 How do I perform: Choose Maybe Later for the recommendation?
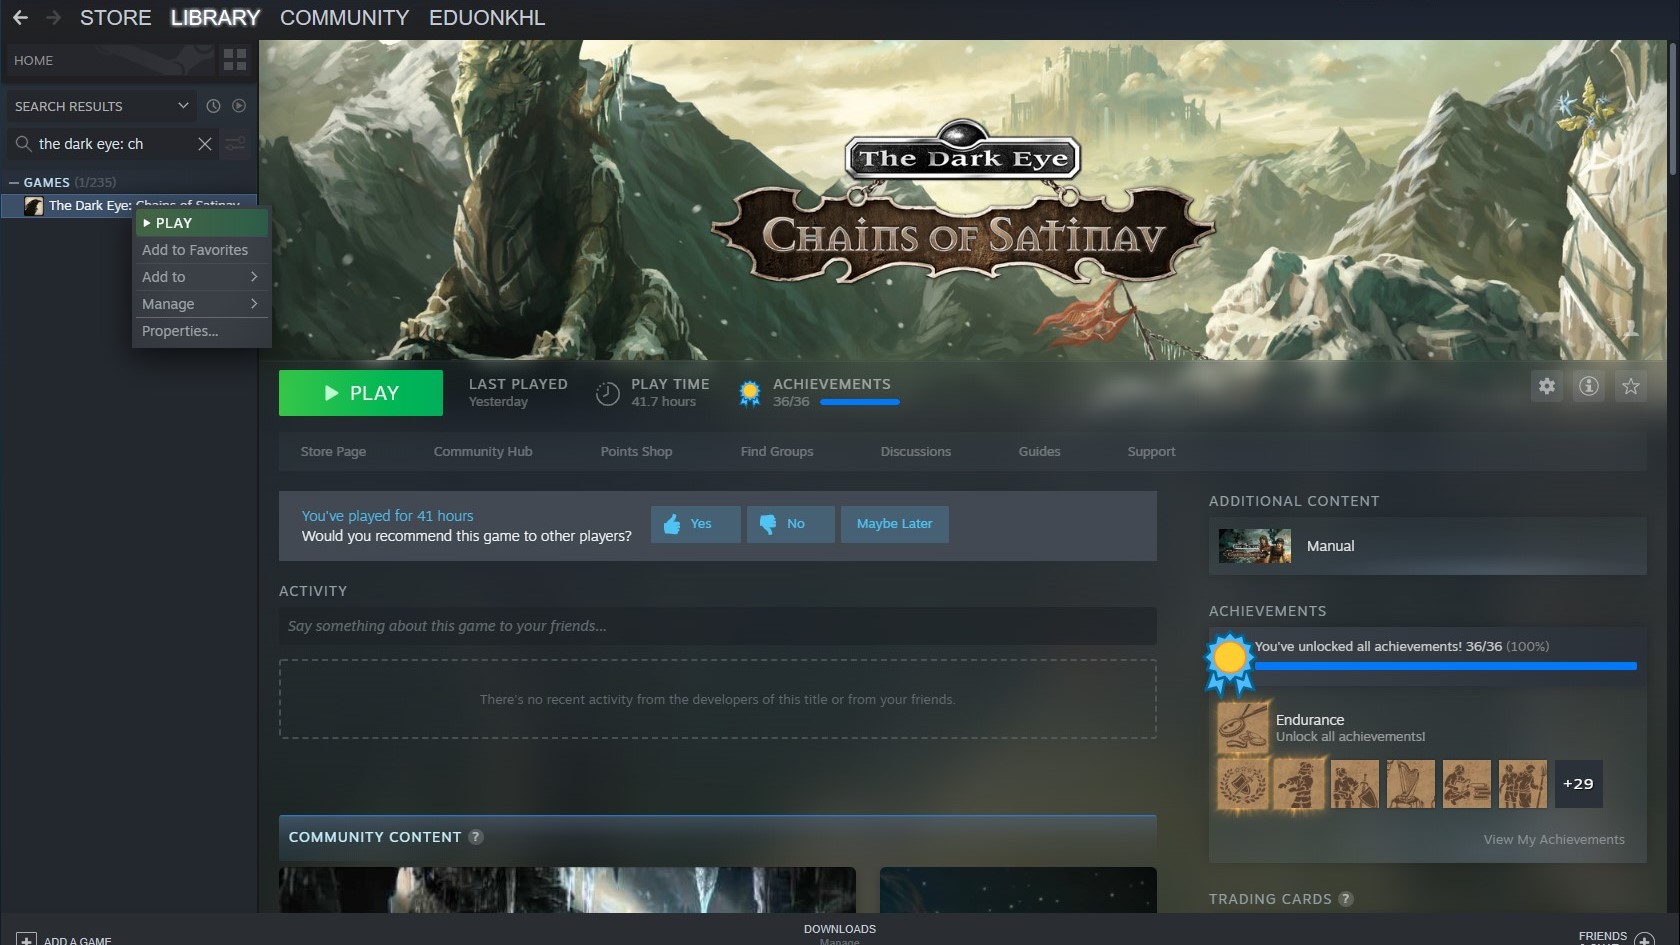click(895, 524)
